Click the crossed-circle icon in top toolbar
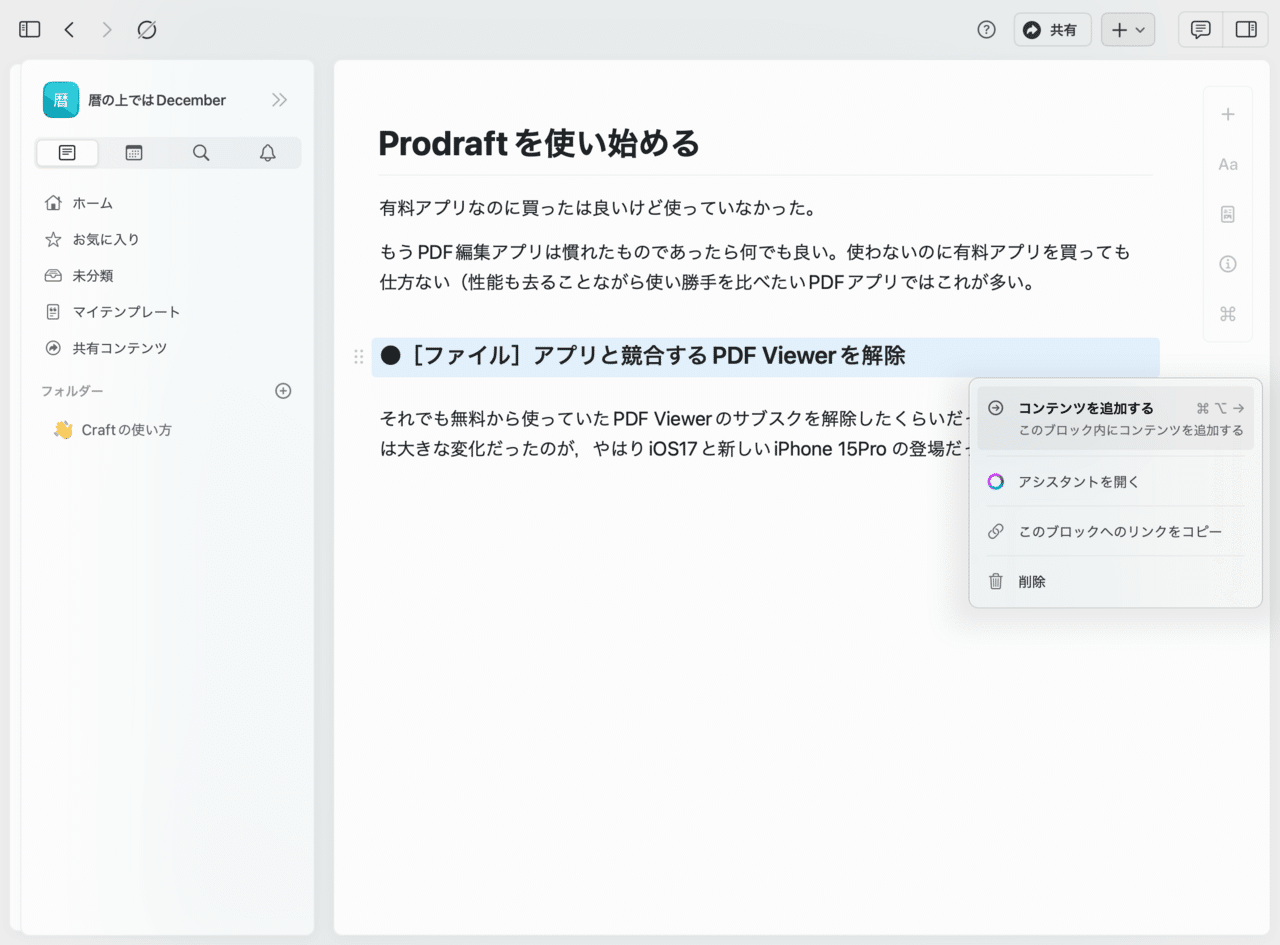This screenshot has width=1280, height=945. pos(146,30)
